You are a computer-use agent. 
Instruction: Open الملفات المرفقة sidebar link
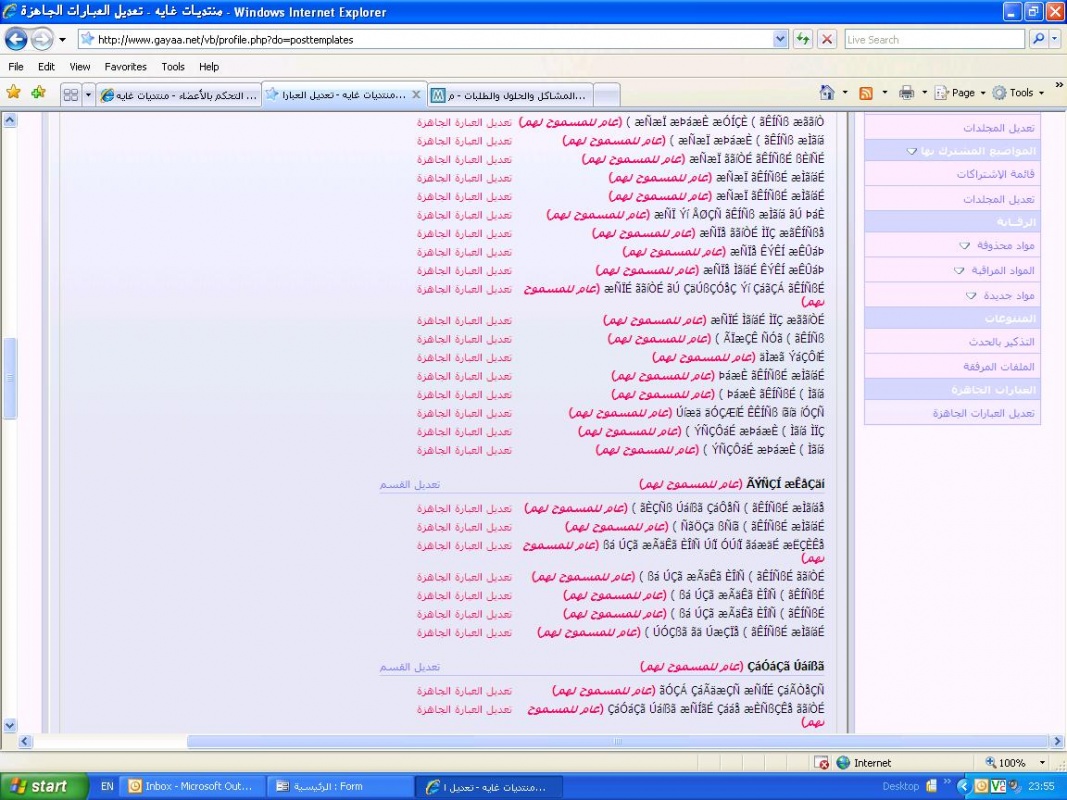click(998, 366)
